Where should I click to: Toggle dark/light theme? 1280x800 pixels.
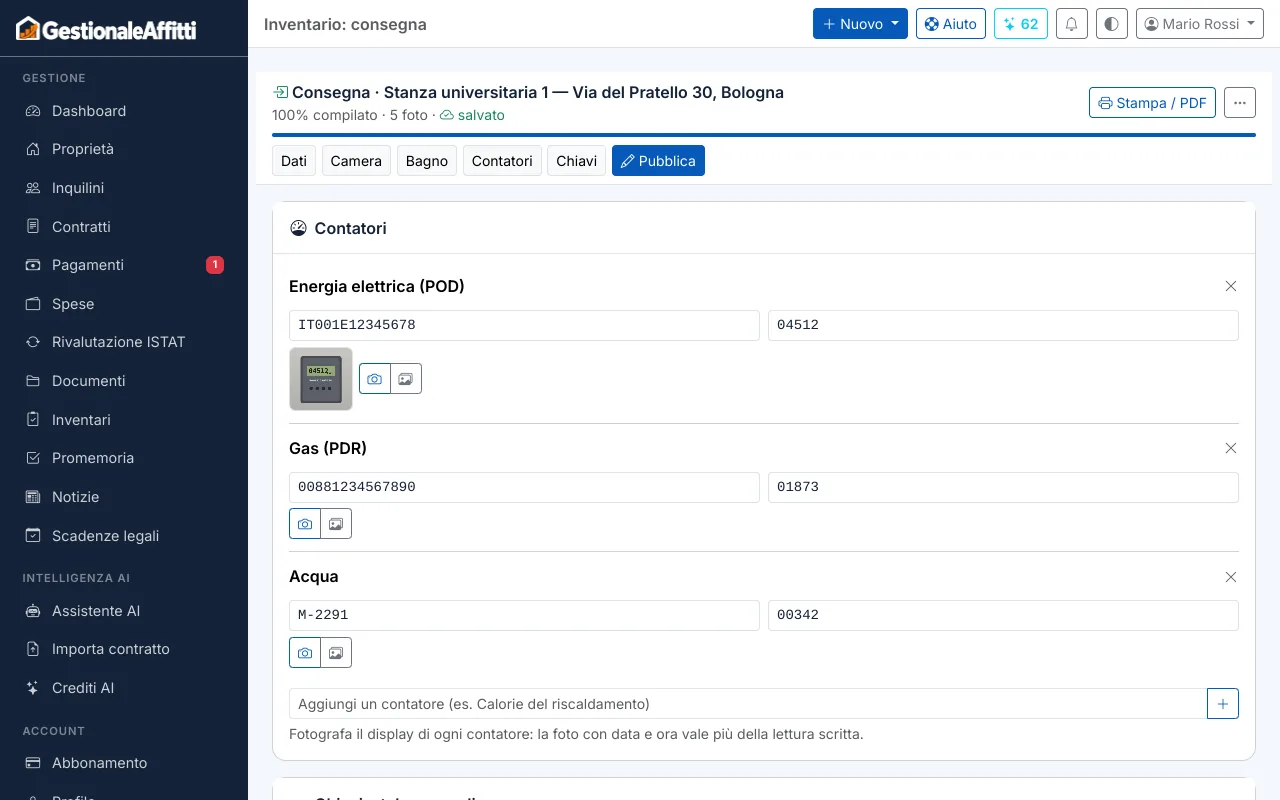coord(1112,24)
